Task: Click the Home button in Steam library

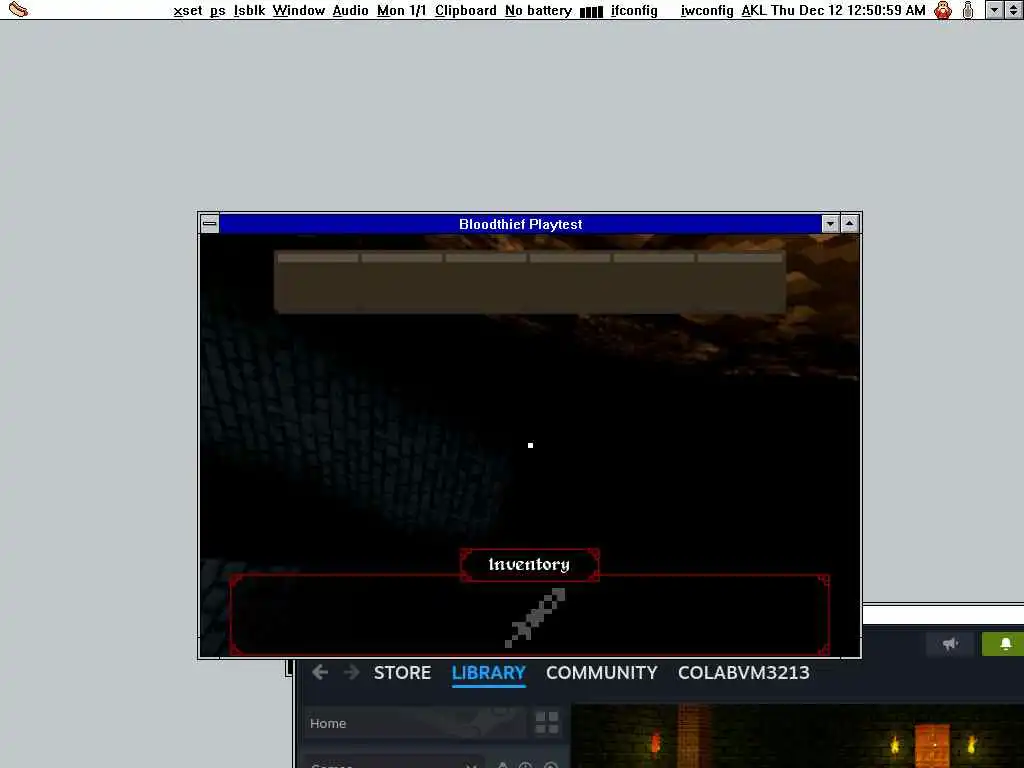Action: pyautogui.click(x=414, y=723)
